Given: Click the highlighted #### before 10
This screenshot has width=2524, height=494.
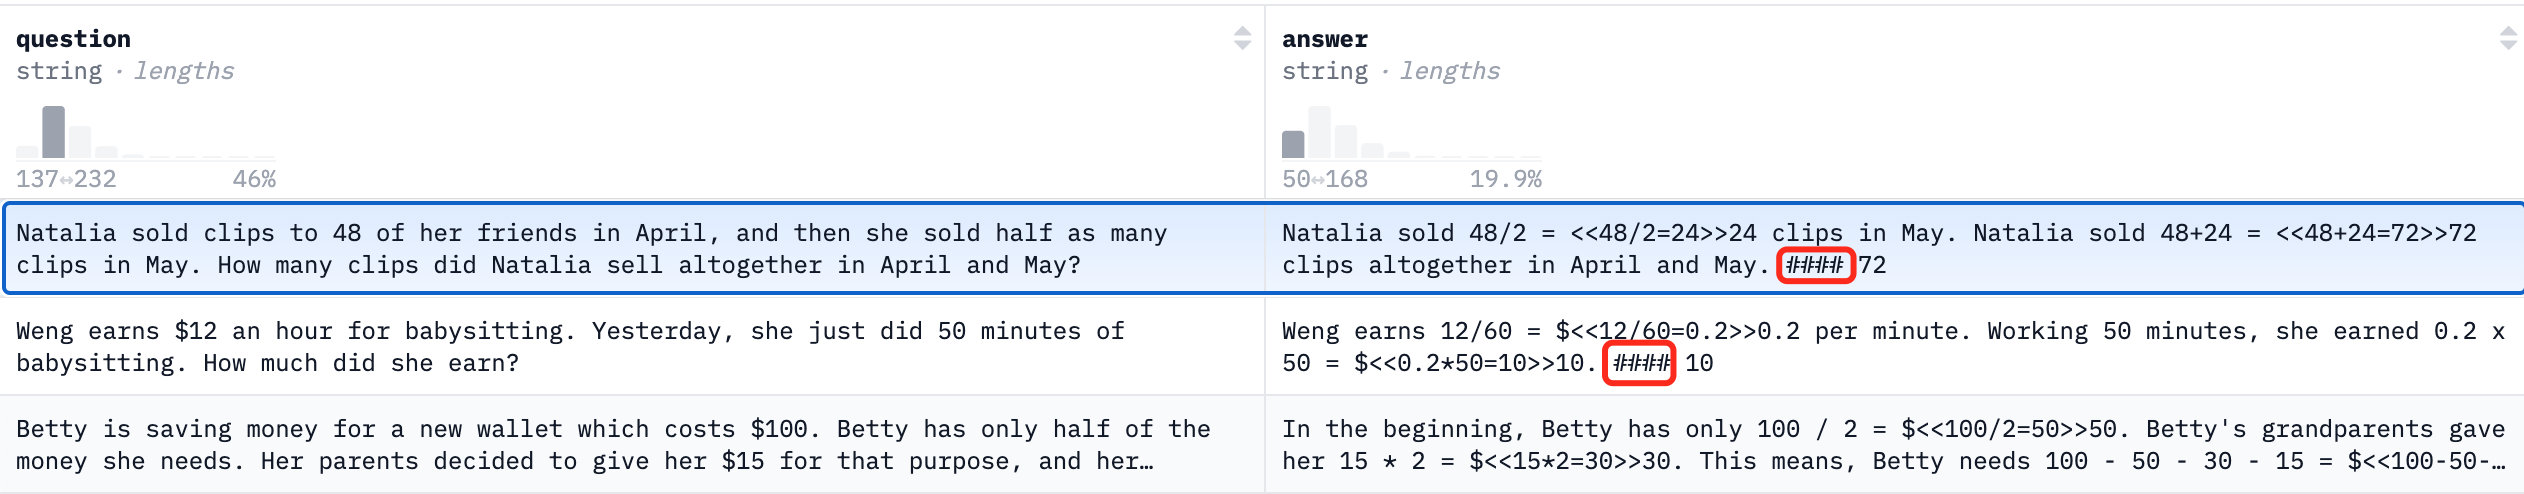Looking at the screenshot, I should point(1639,363).
